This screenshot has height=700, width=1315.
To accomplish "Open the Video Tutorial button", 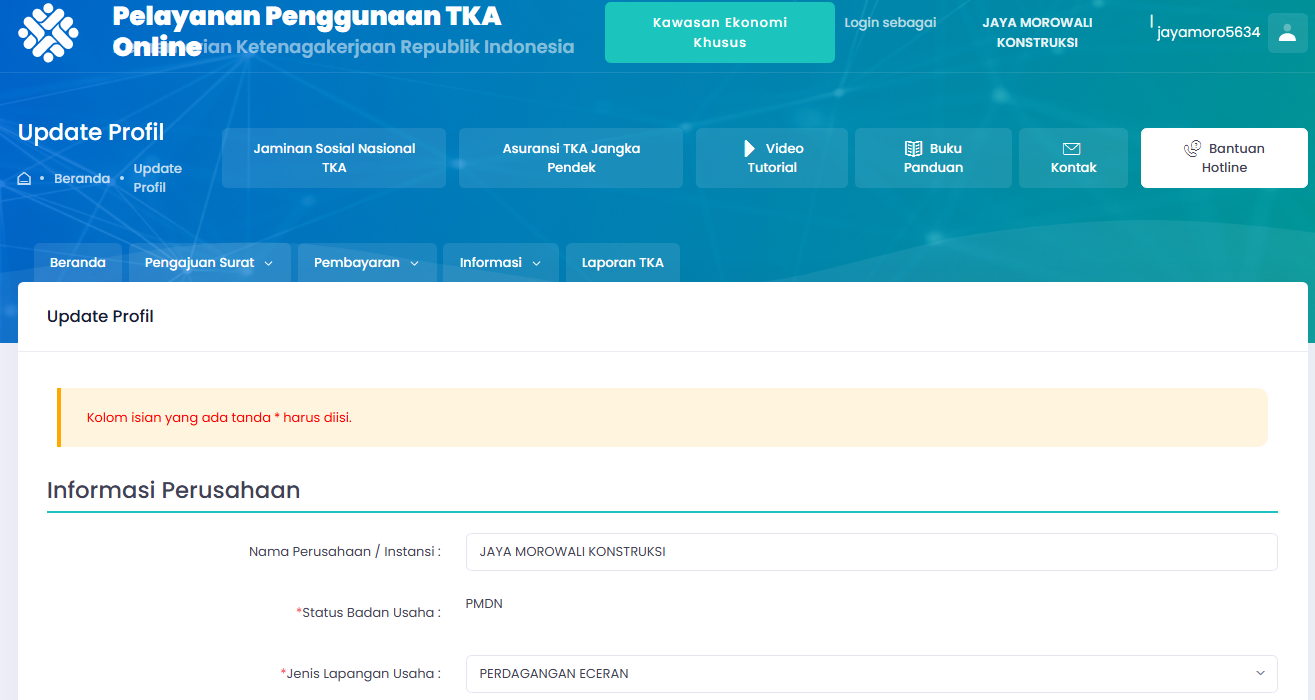I will tap(772, 158).
